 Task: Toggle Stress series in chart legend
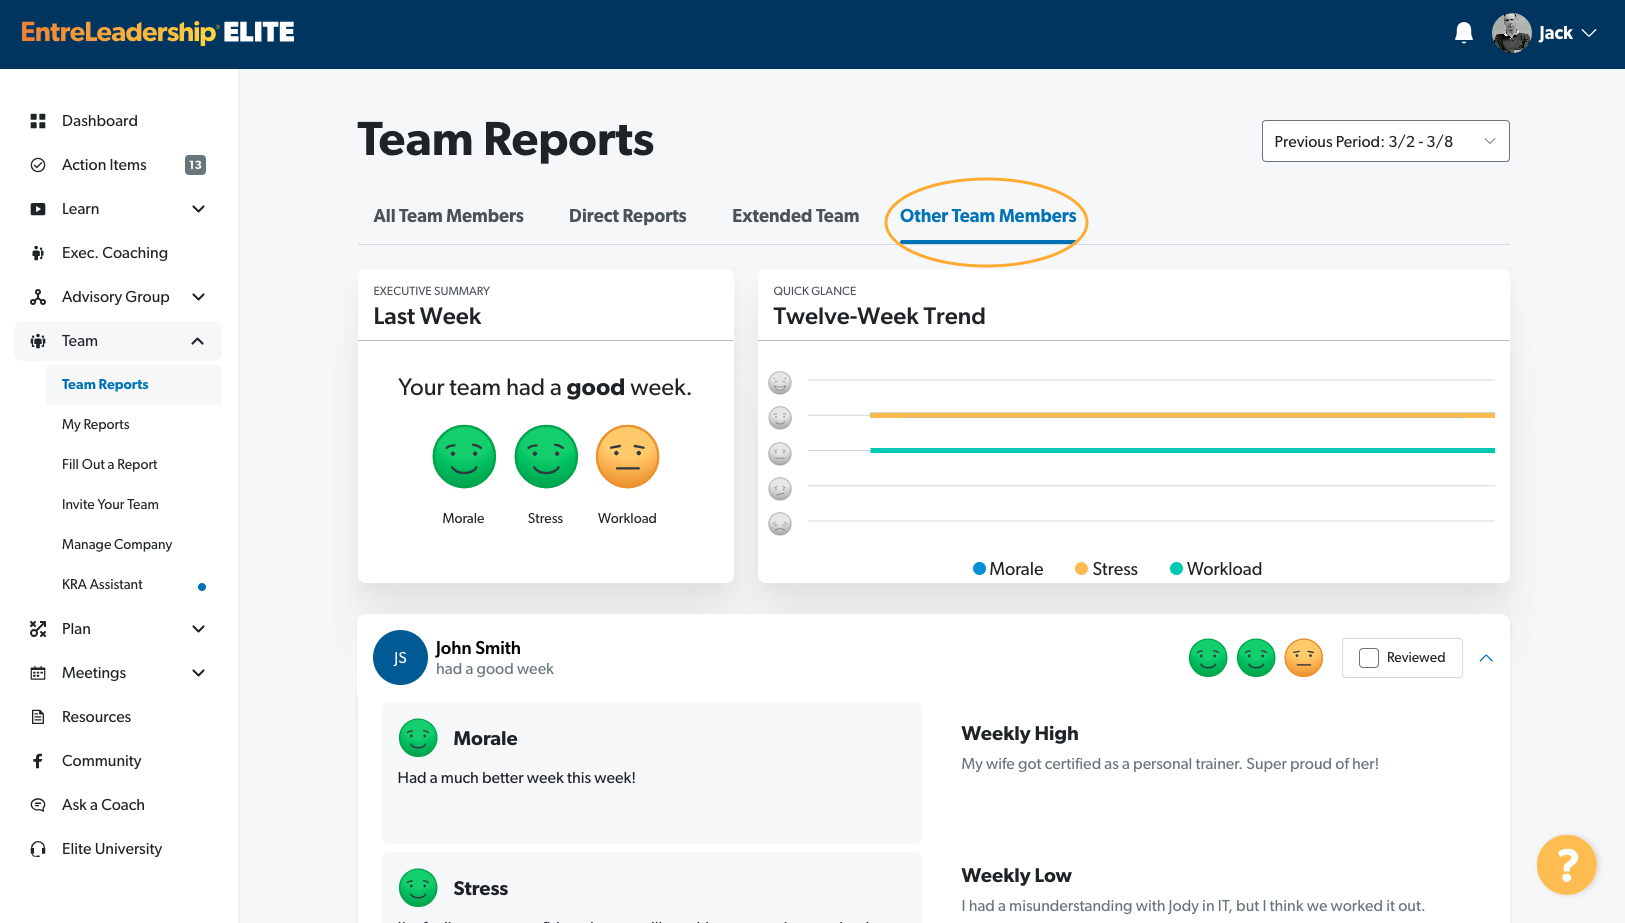point(1106,569)
